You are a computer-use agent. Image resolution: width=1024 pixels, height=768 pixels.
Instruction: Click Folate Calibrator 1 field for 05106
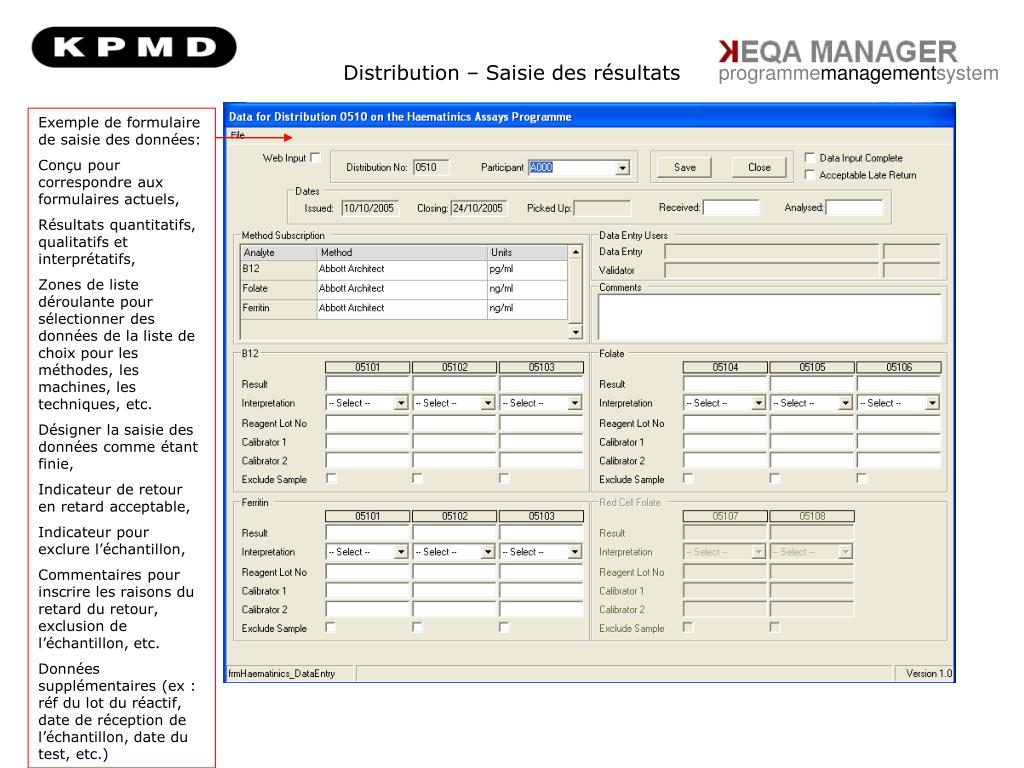899,442
